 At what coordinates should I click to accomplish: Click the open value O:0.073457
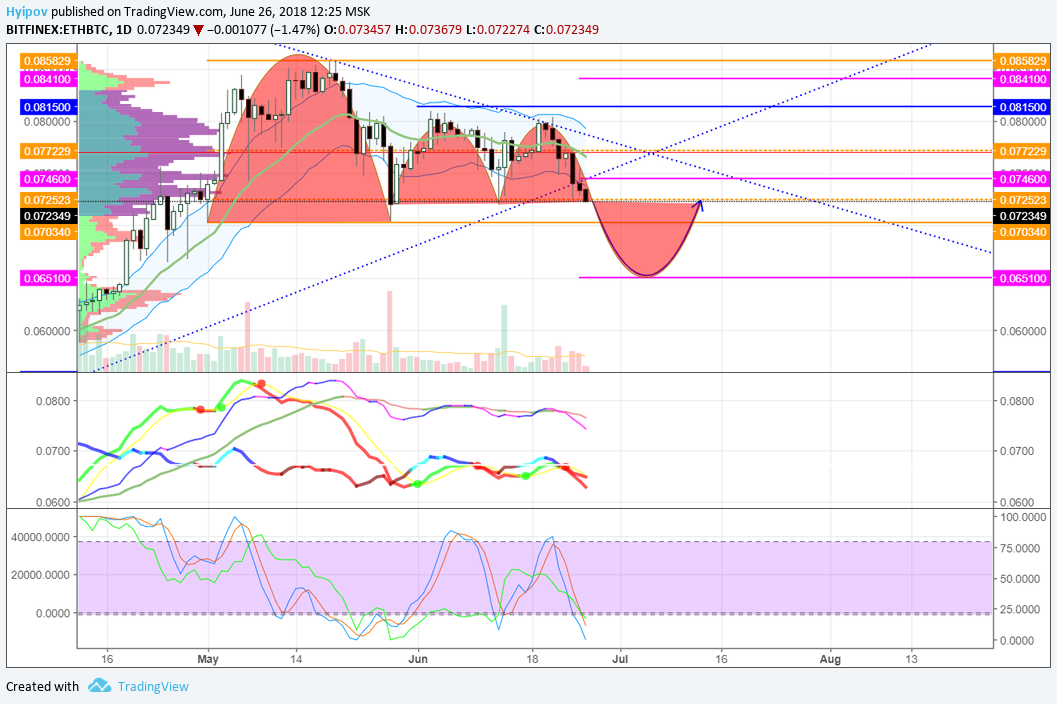coord(357,30)
